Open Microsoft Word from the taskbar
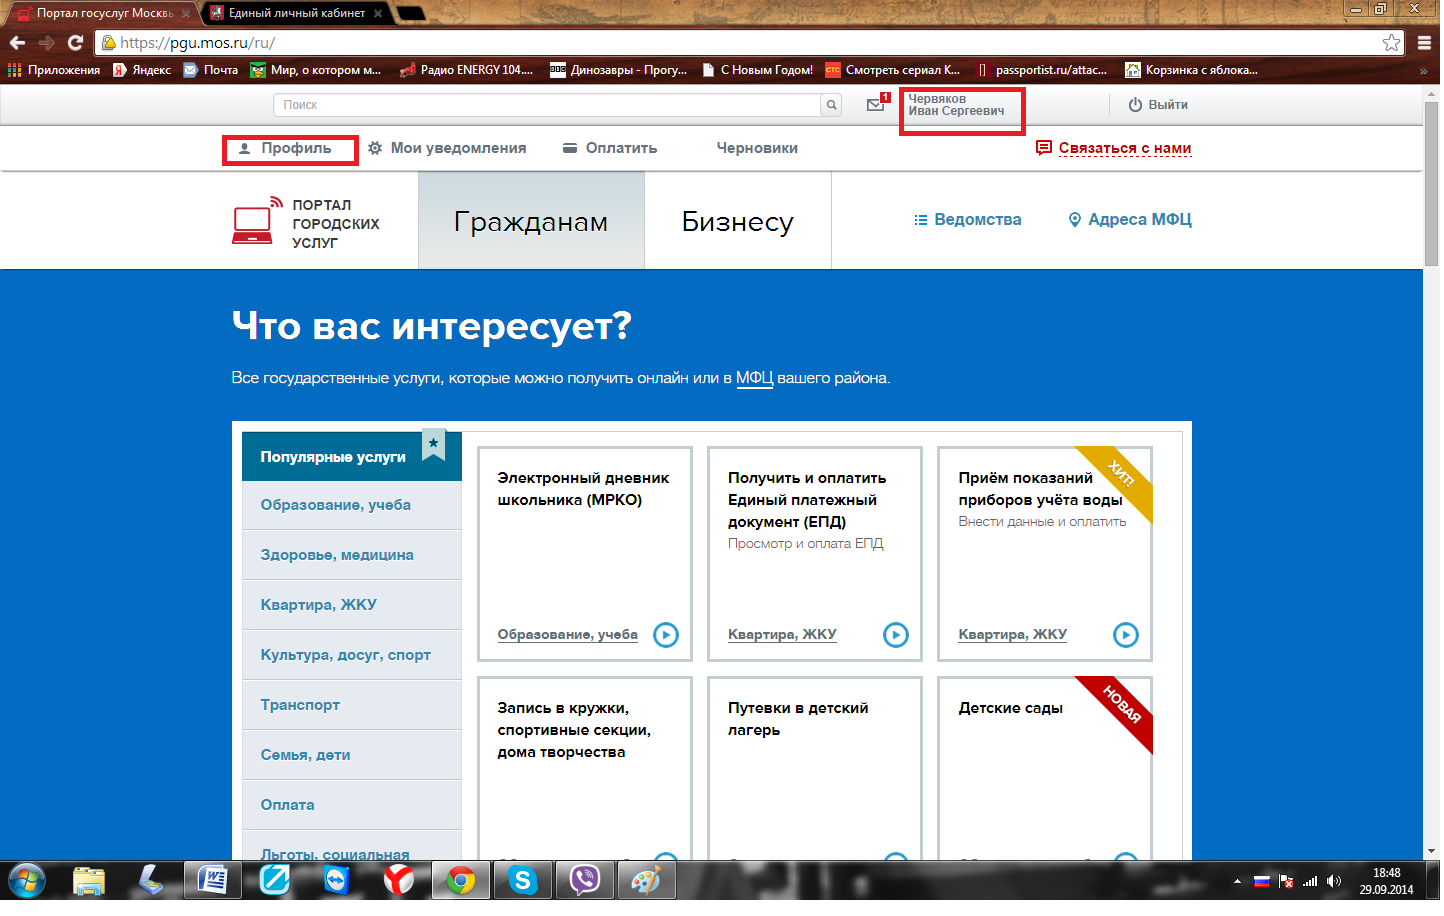The image size is (1444, 916). point(213,881)
